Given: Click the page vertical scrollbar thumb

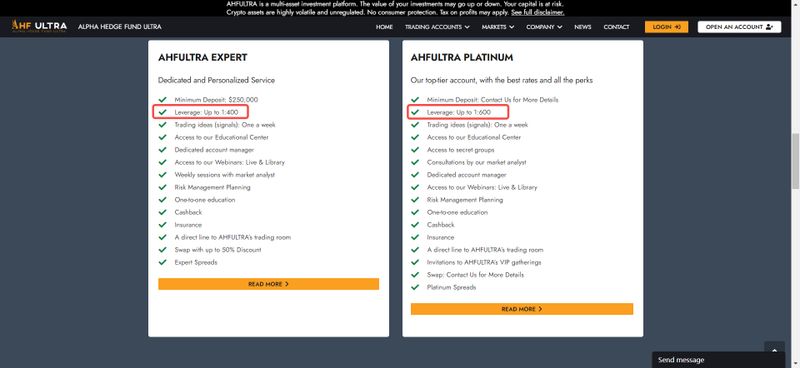Looking at the screenshot, I should 795,161.
